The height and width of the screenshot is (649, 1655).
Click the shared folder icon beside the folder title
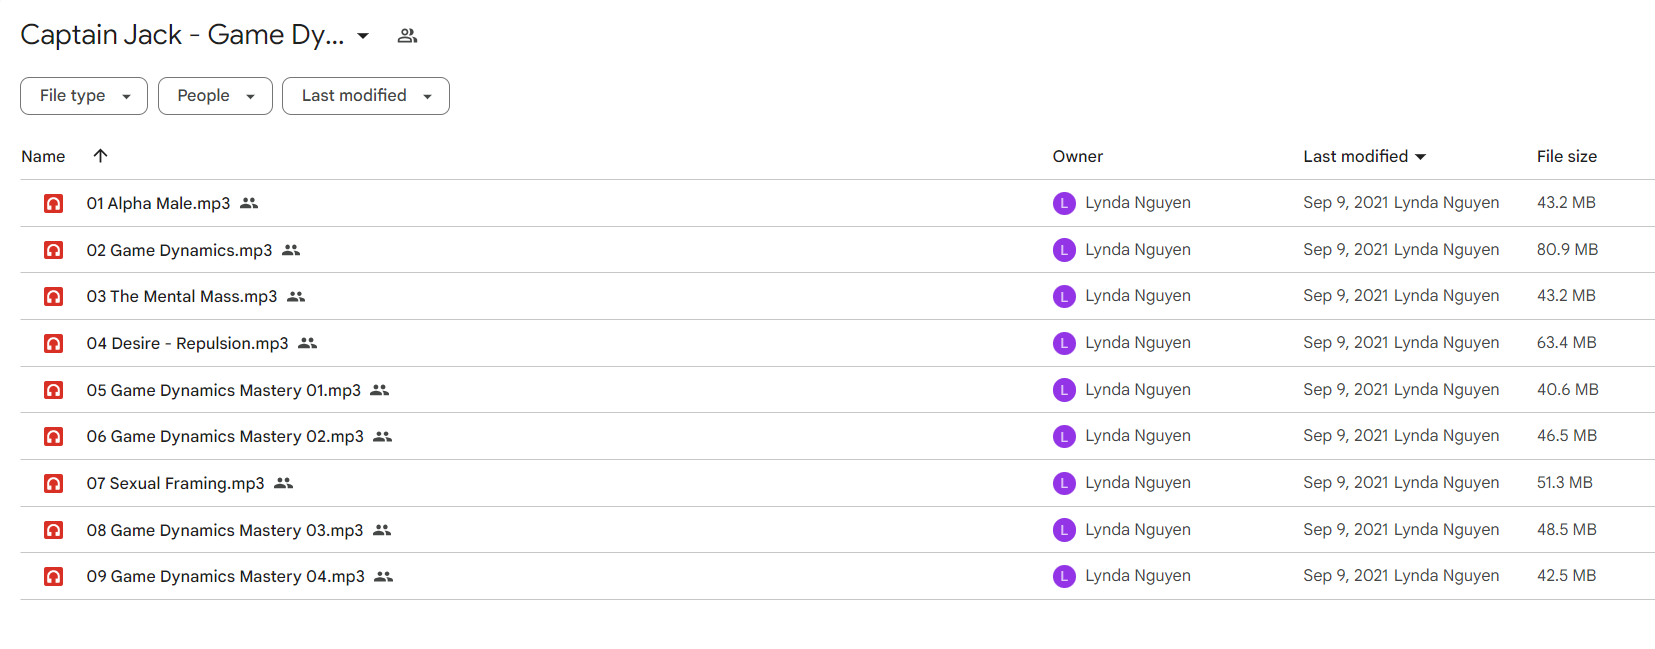click(x=407, y=36)
